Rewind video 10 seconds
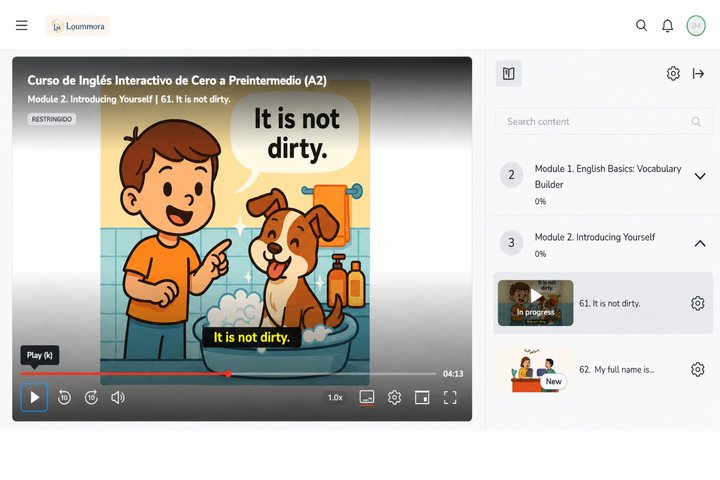 [x=64, y=397]
